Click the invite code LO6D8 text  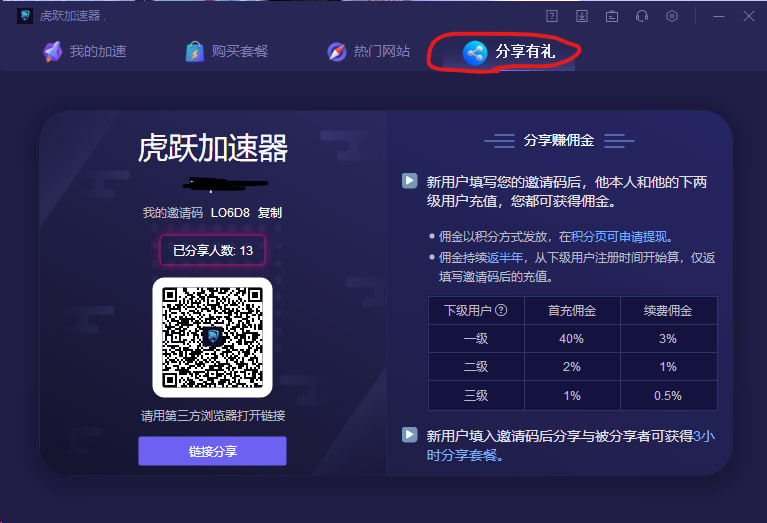(230, 213)
